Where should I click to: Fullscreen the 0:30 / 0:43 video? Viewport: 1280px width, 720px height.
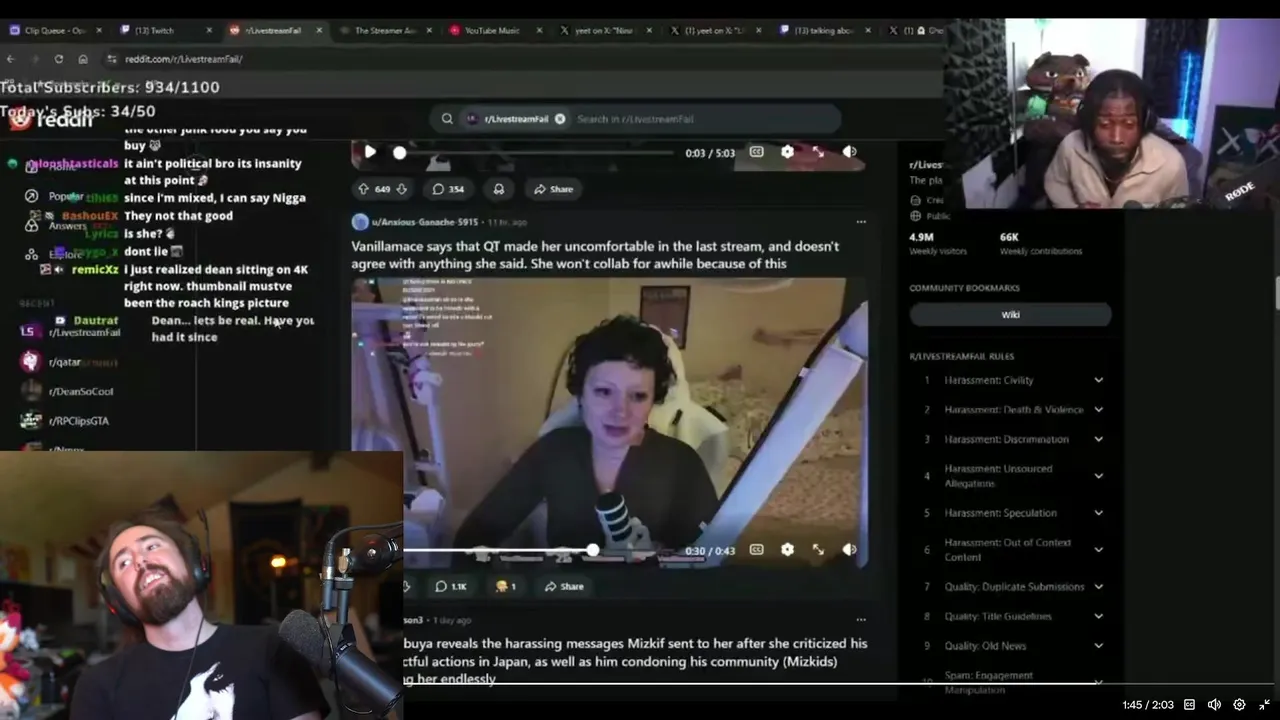[x=818, y=550]
